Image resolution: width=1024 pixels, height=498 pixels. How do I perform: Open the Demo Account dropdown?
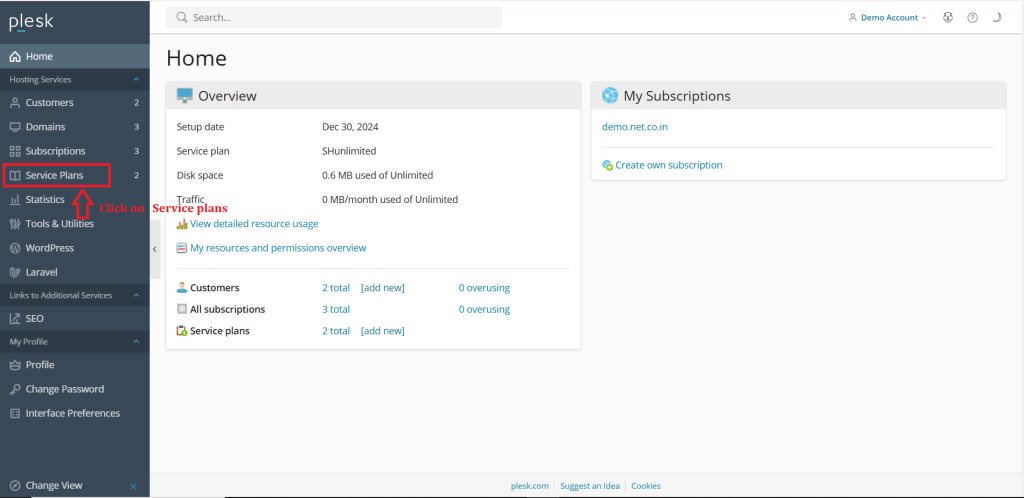tap(887, 18)
